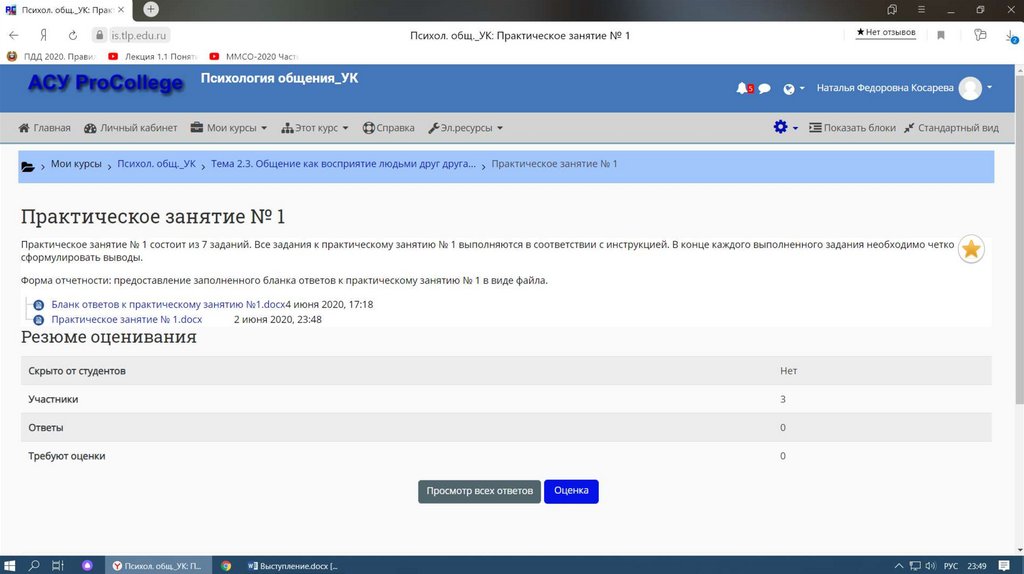
Task: Click Просмотр всех ответов button
Action: point(479,491)
